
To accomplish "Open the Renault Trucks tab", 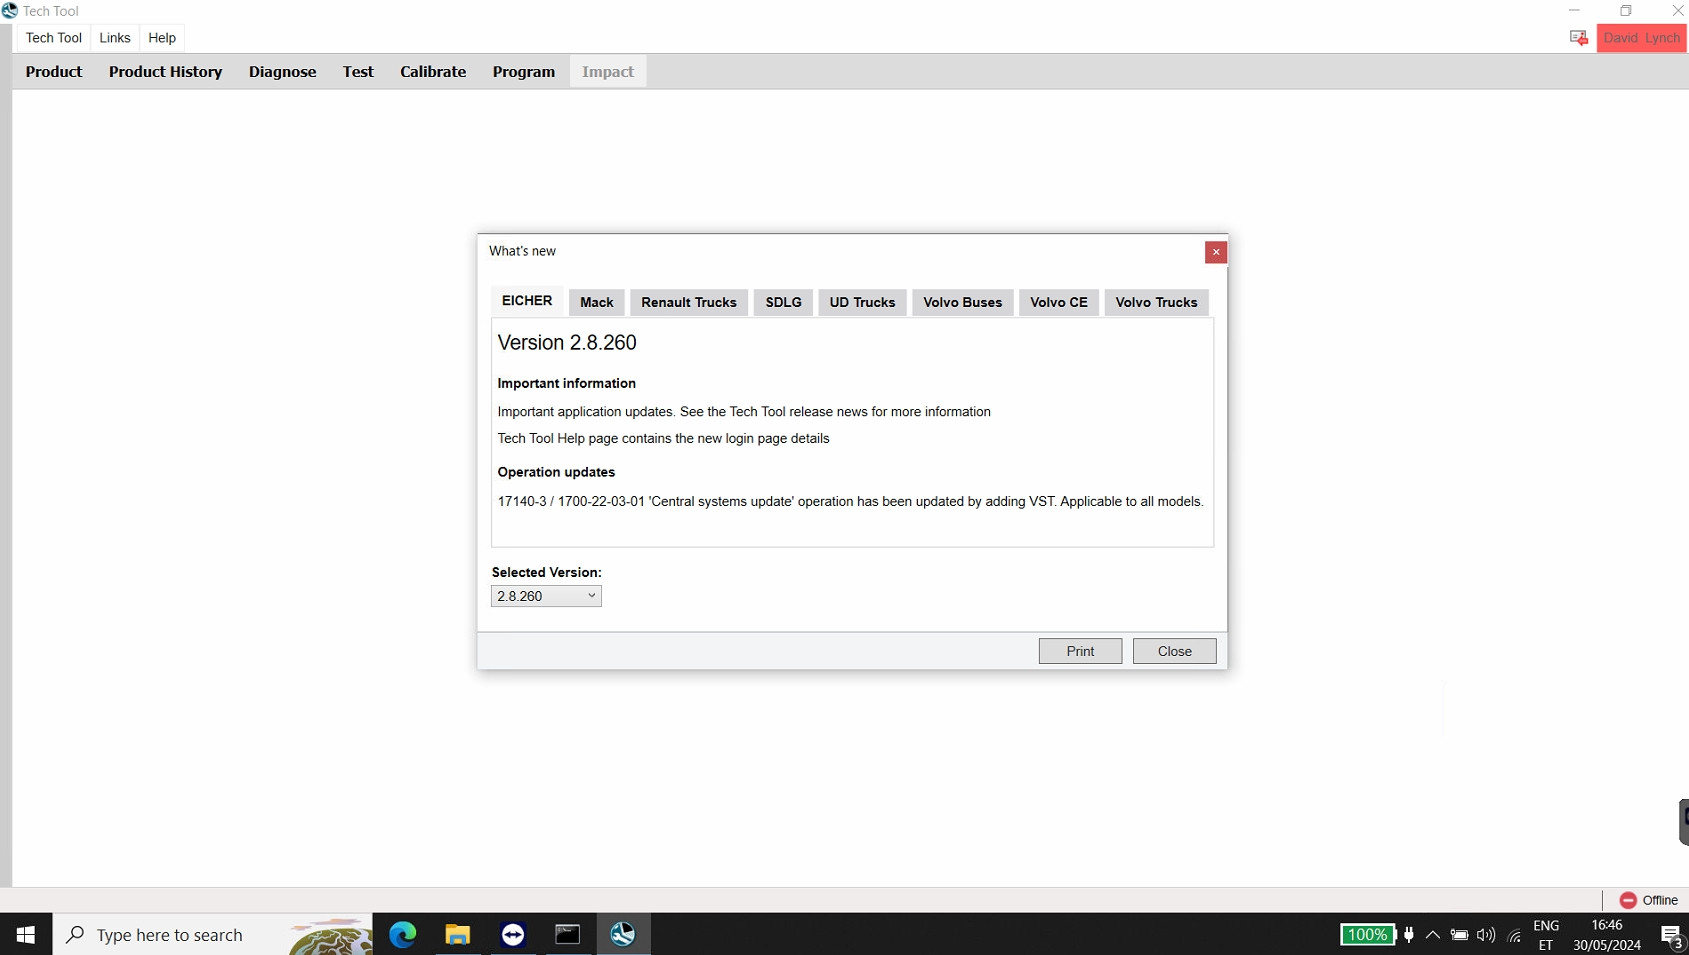I will tap(689, 303).
